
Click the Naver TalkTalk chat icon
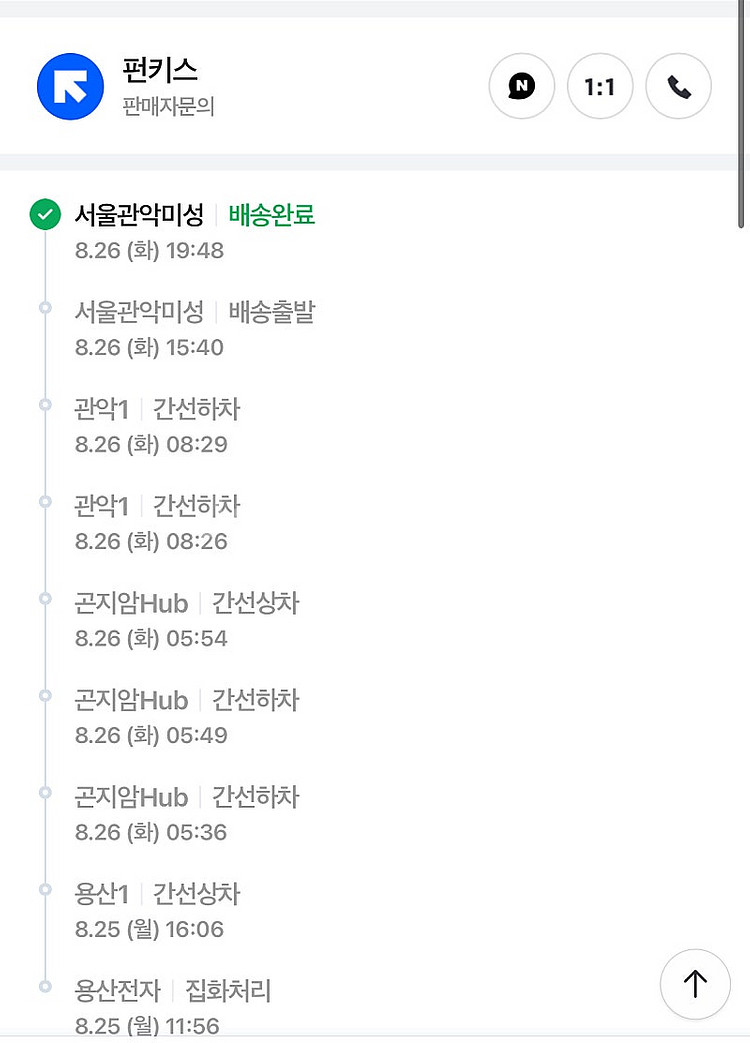pos(521,86)
